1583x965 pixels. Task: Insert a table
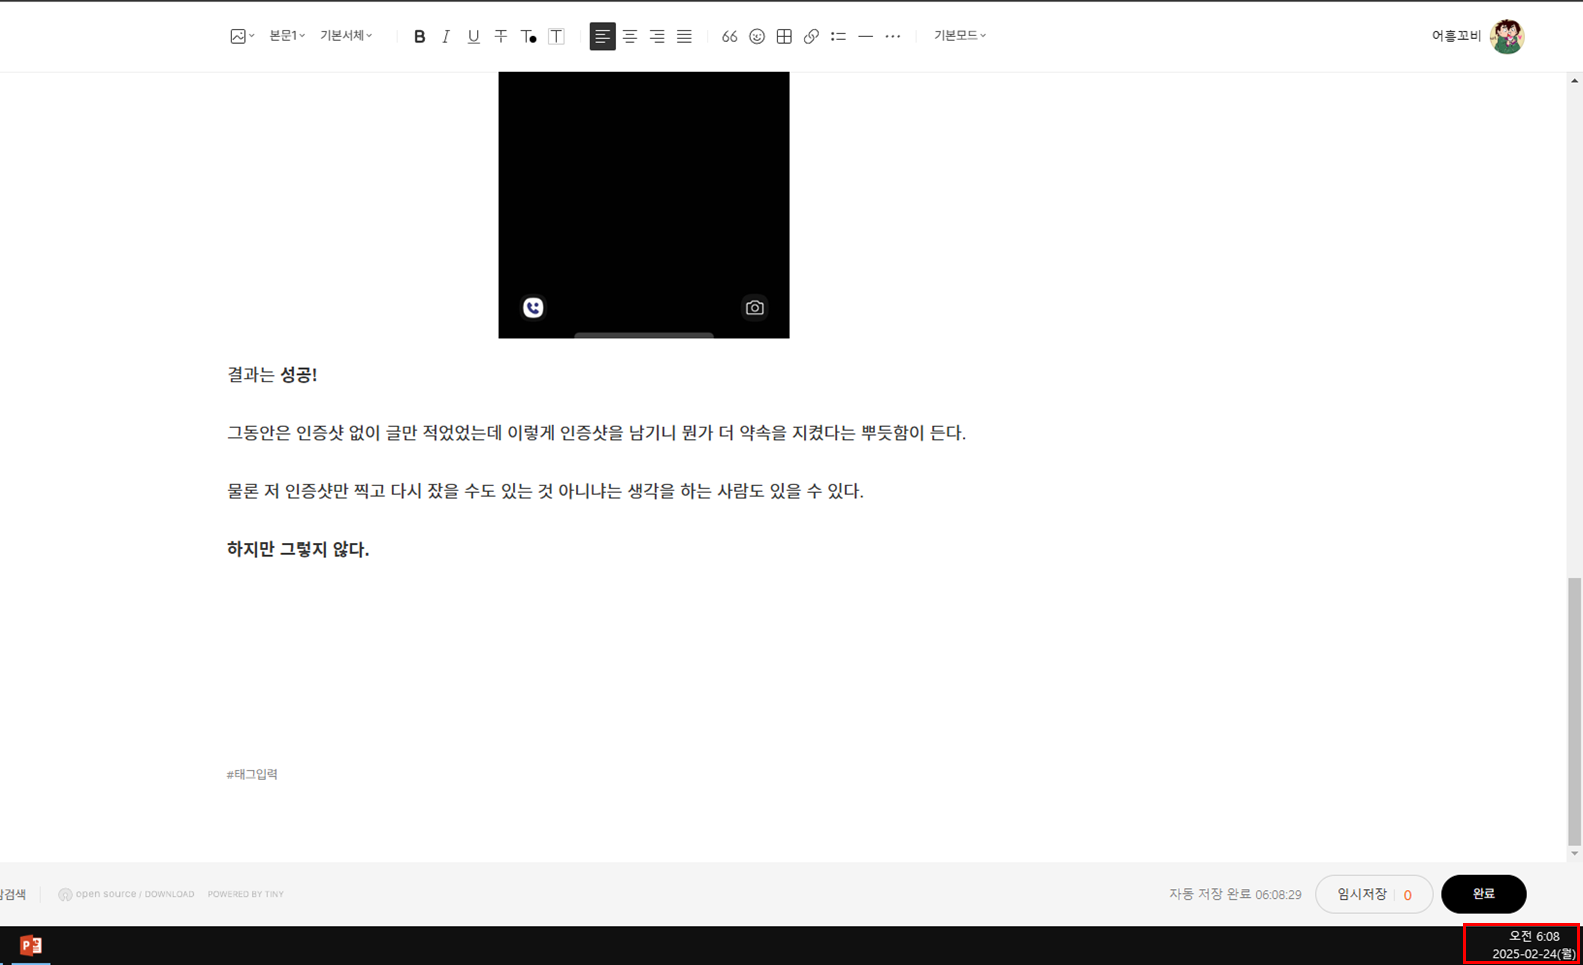(x=784, y=37)
